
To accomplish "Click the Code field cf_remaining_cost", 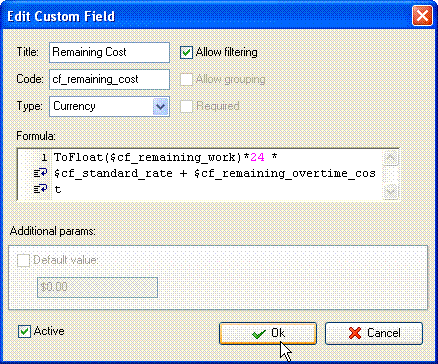I will [x=109, y=80].
